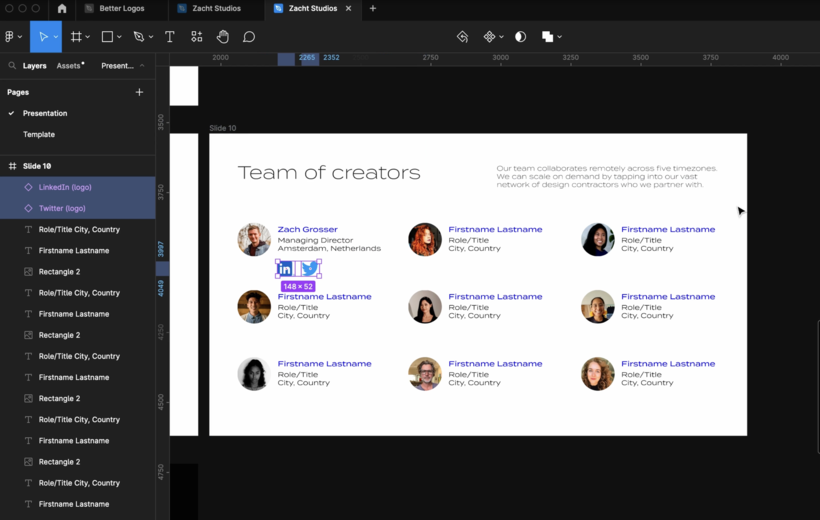Image resolution: width=820 pixels, height=520 pixels.
Task: Select the Frame tool
Action: 76,37
